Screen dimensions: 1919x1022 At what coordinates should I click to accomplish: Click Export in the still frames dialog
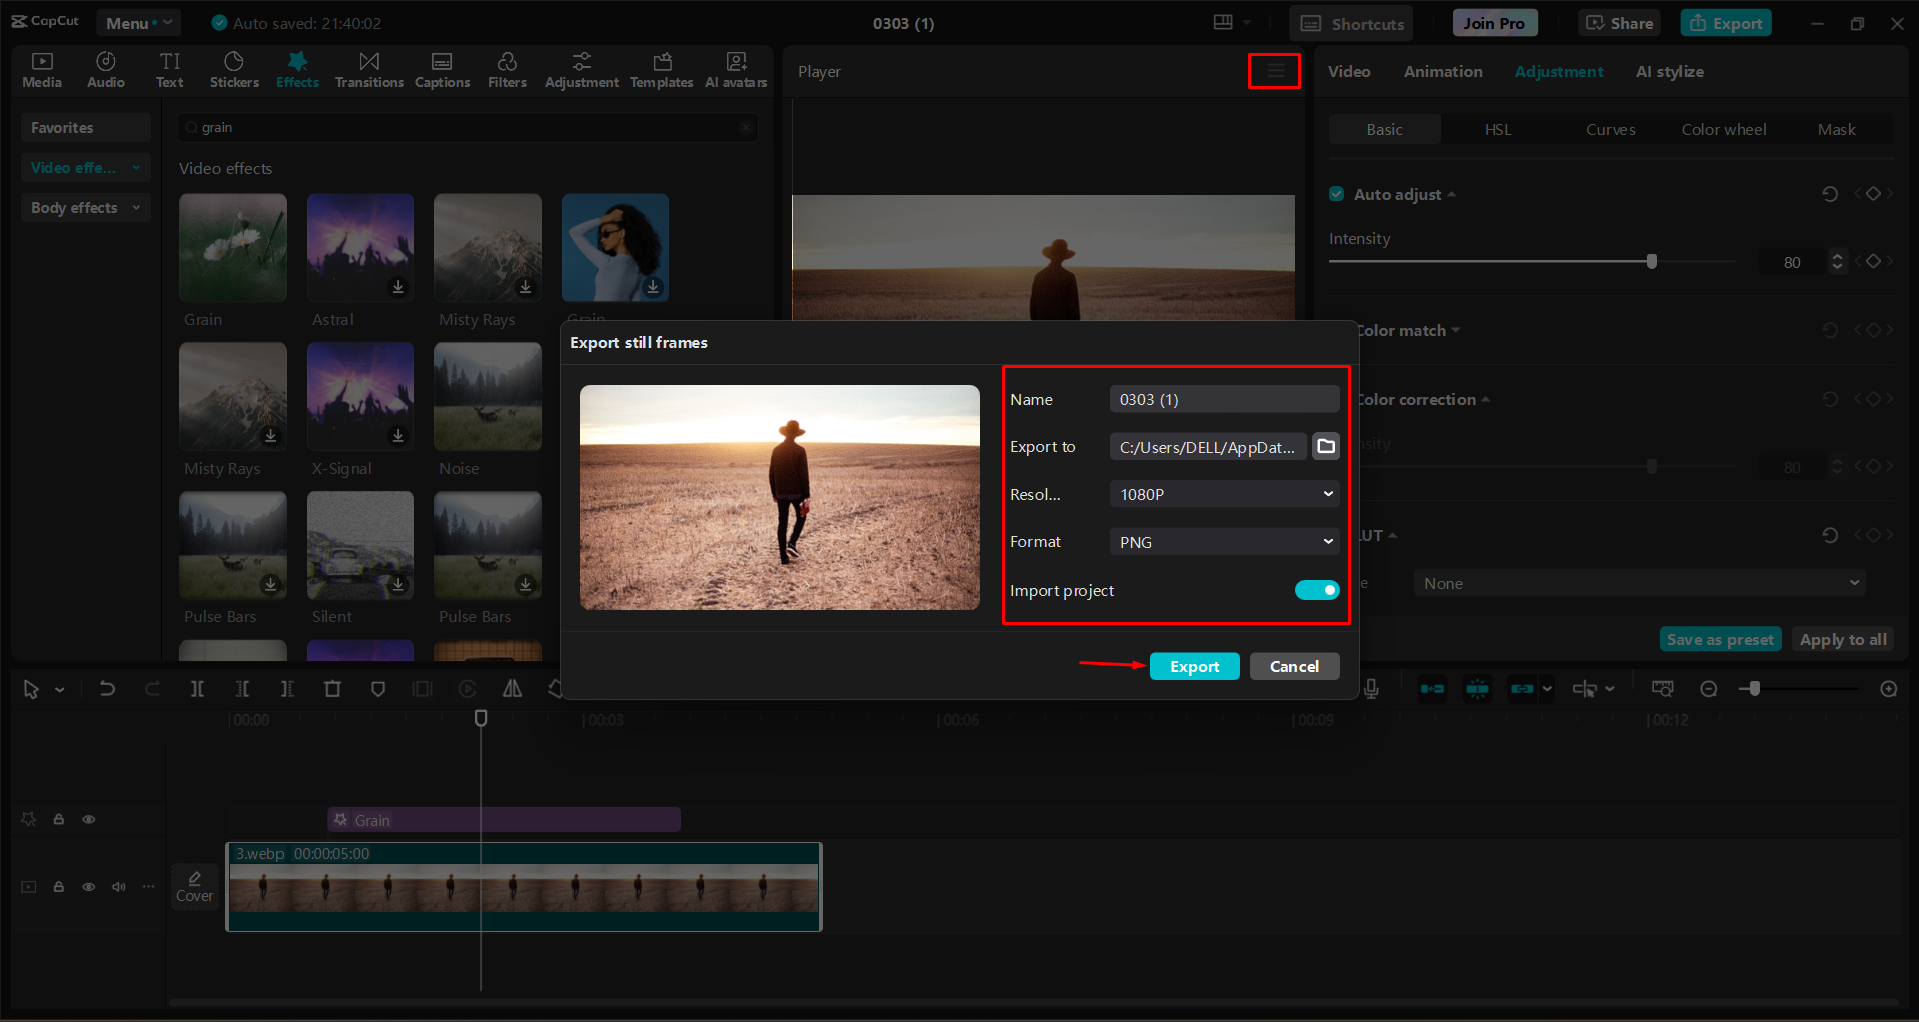click(x=1194, y=665)
